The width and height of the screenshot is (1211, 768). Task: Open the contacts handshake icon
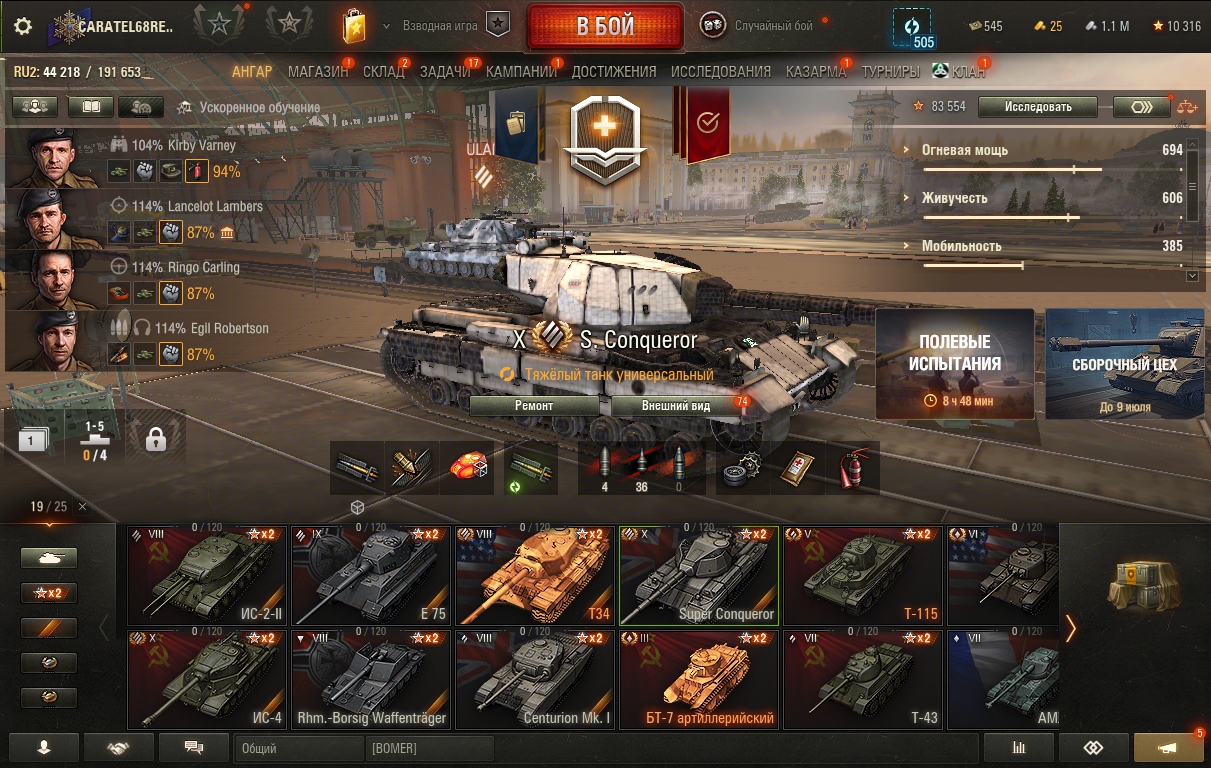pos(119,747)
